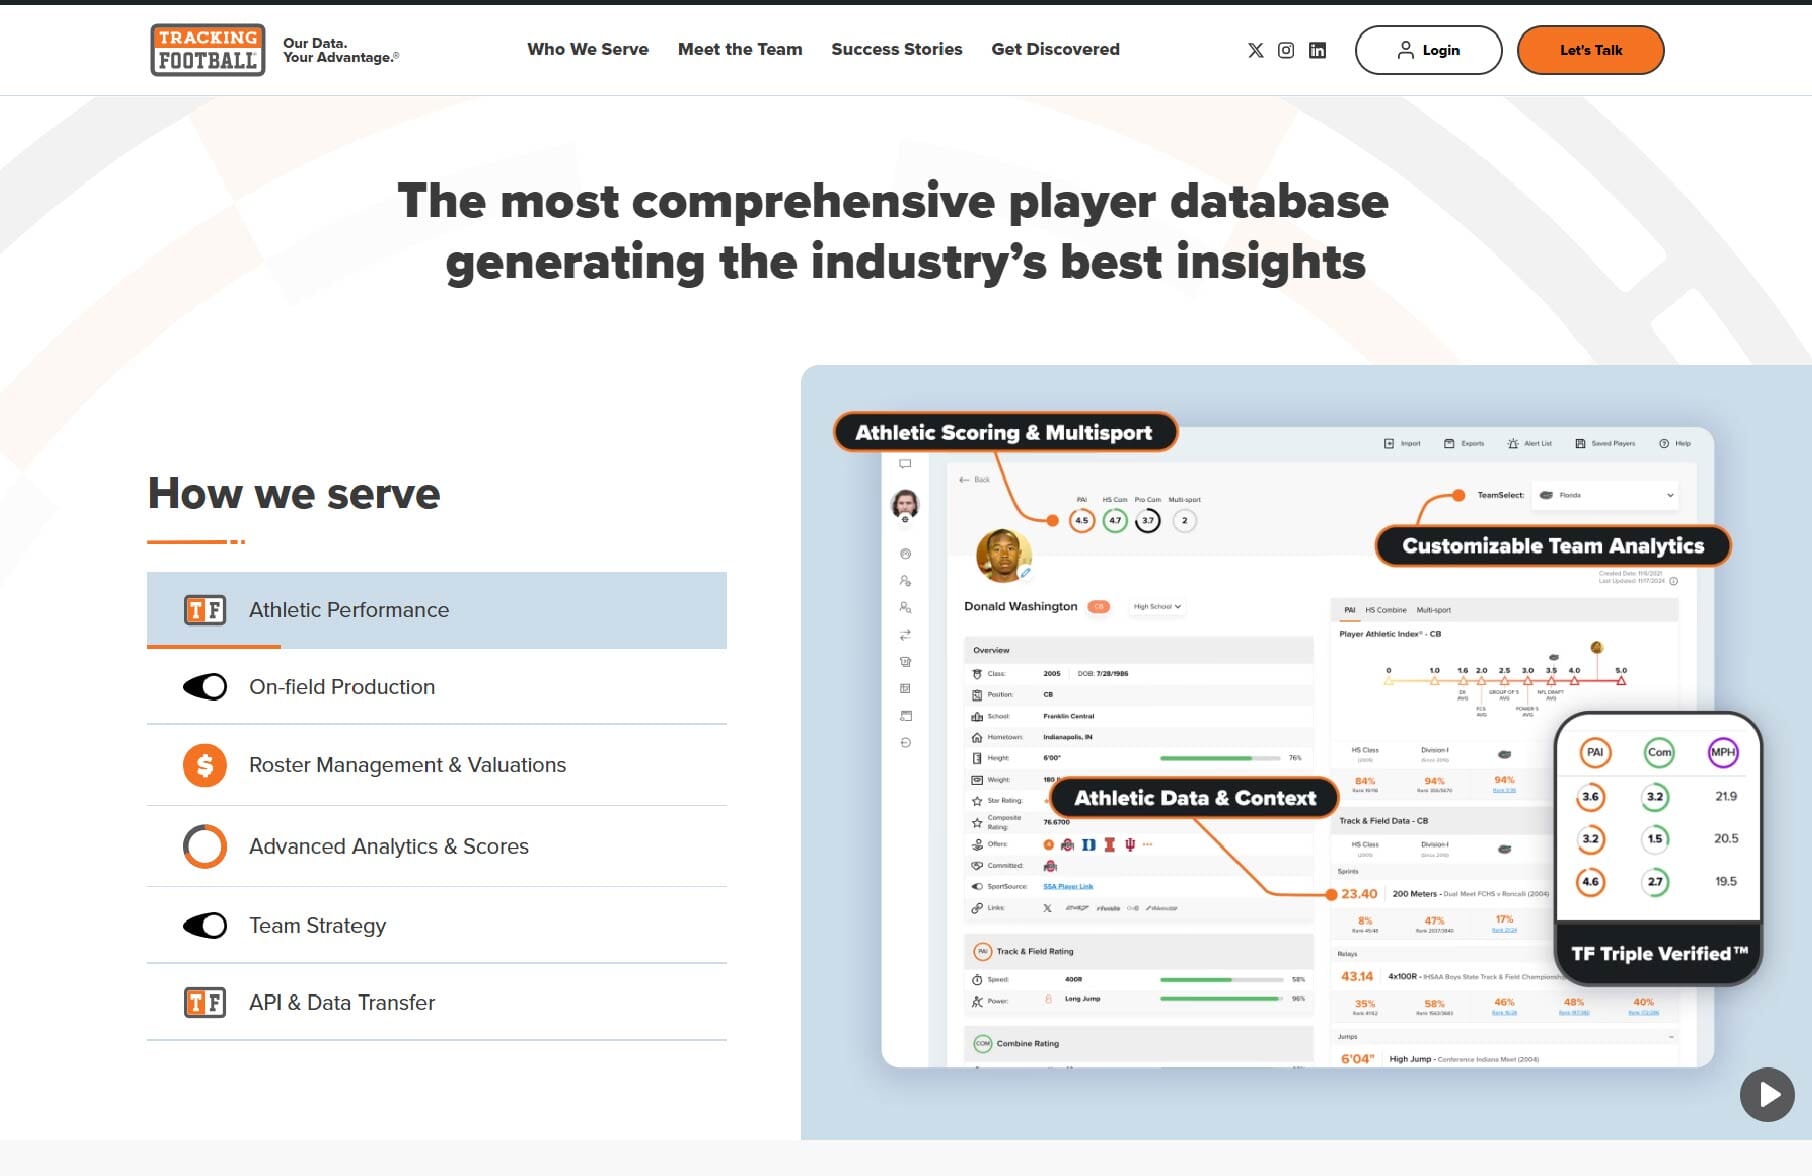This screenshot has height=1176, width=1812.
Task: Expand the High School level dropdown
Action: tap(1157, 606)
